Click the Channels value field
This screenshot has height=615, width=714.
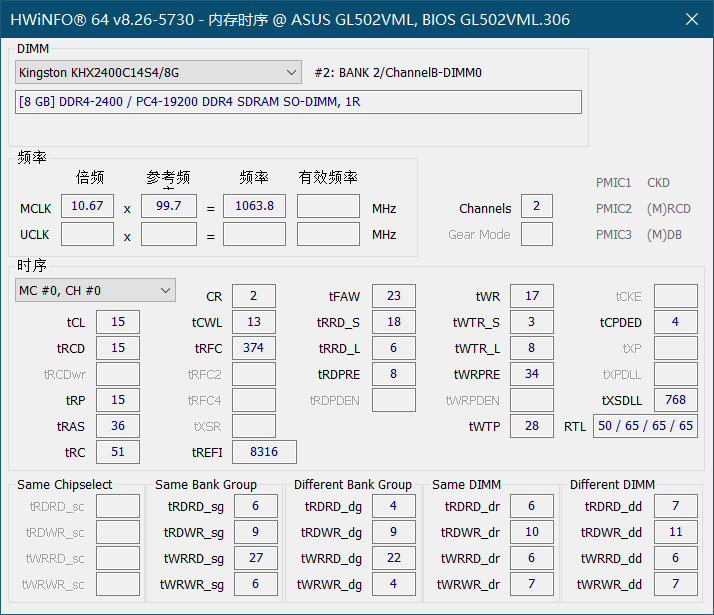(x=537, y=206)
